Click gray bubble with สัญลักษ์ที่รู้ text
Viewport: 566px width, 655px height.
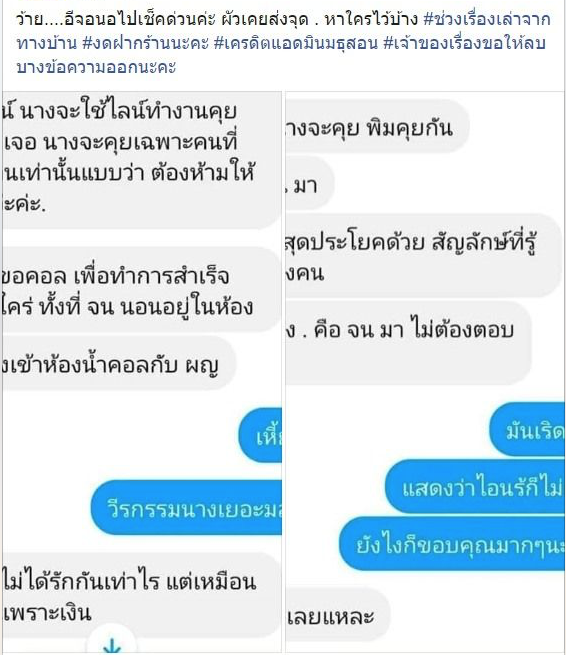[x=424, y=255]
